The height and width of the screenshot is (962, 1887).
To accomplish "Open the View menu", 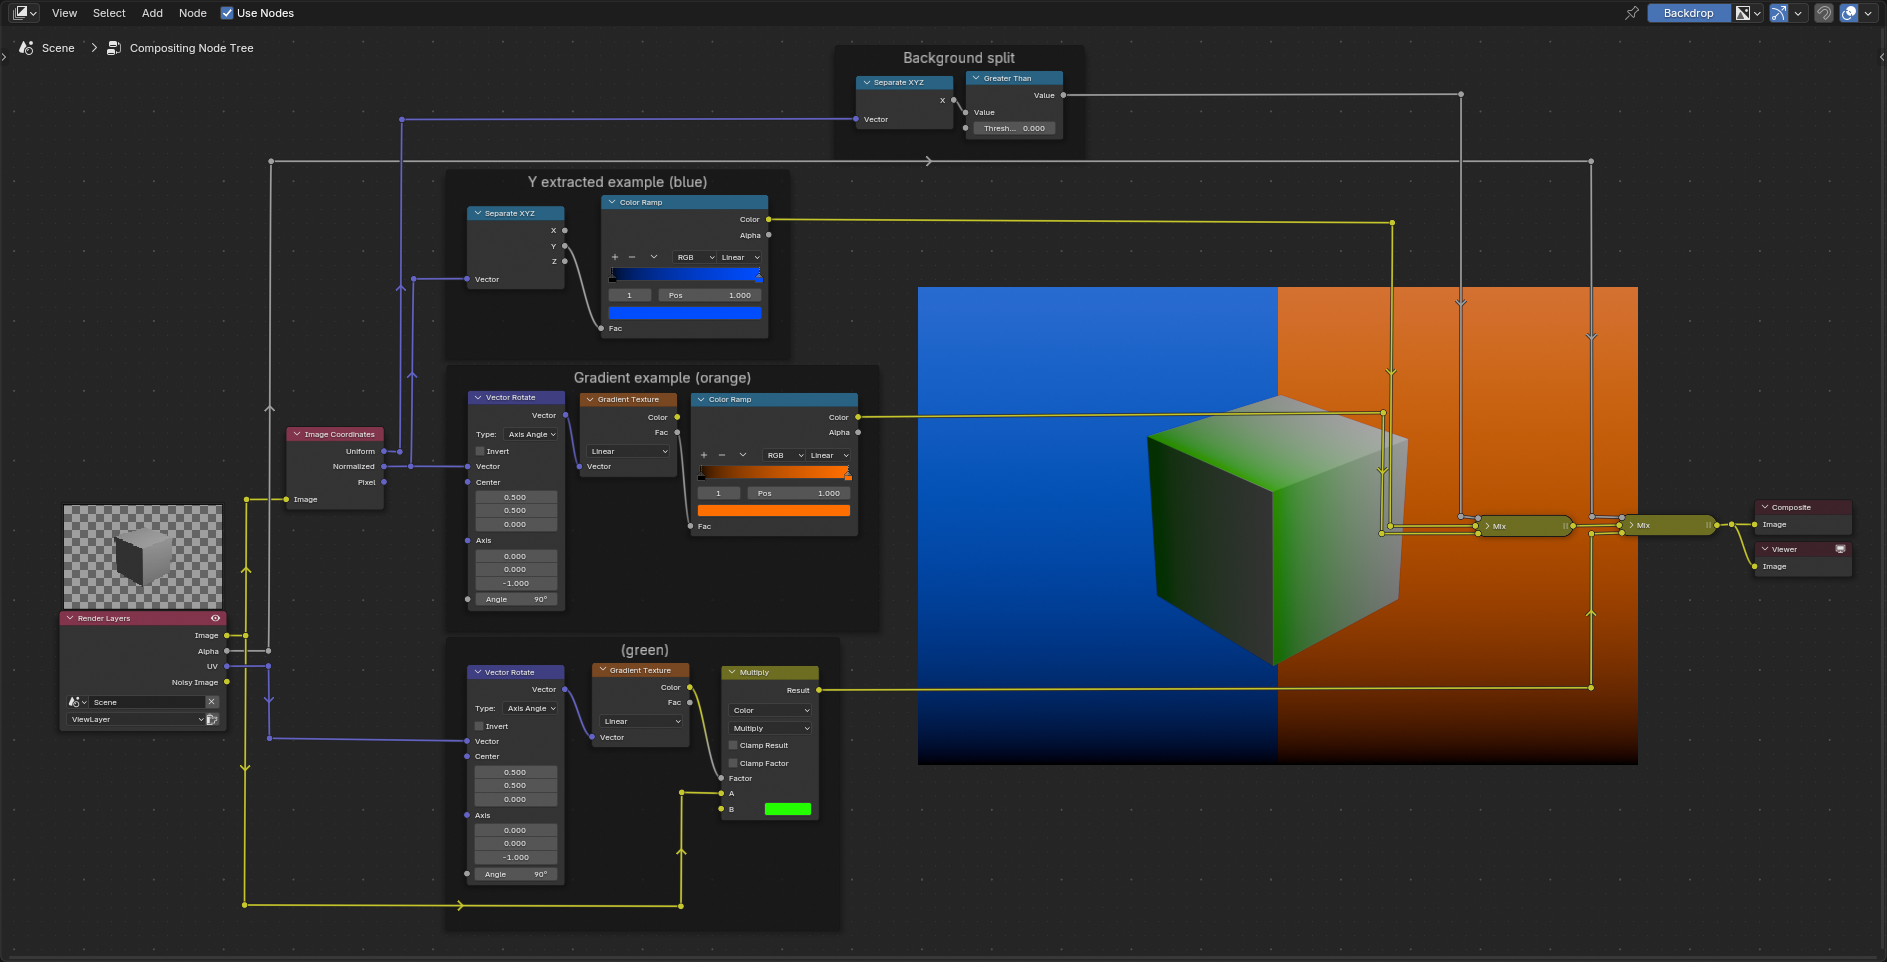I will (x=64, y=13).
